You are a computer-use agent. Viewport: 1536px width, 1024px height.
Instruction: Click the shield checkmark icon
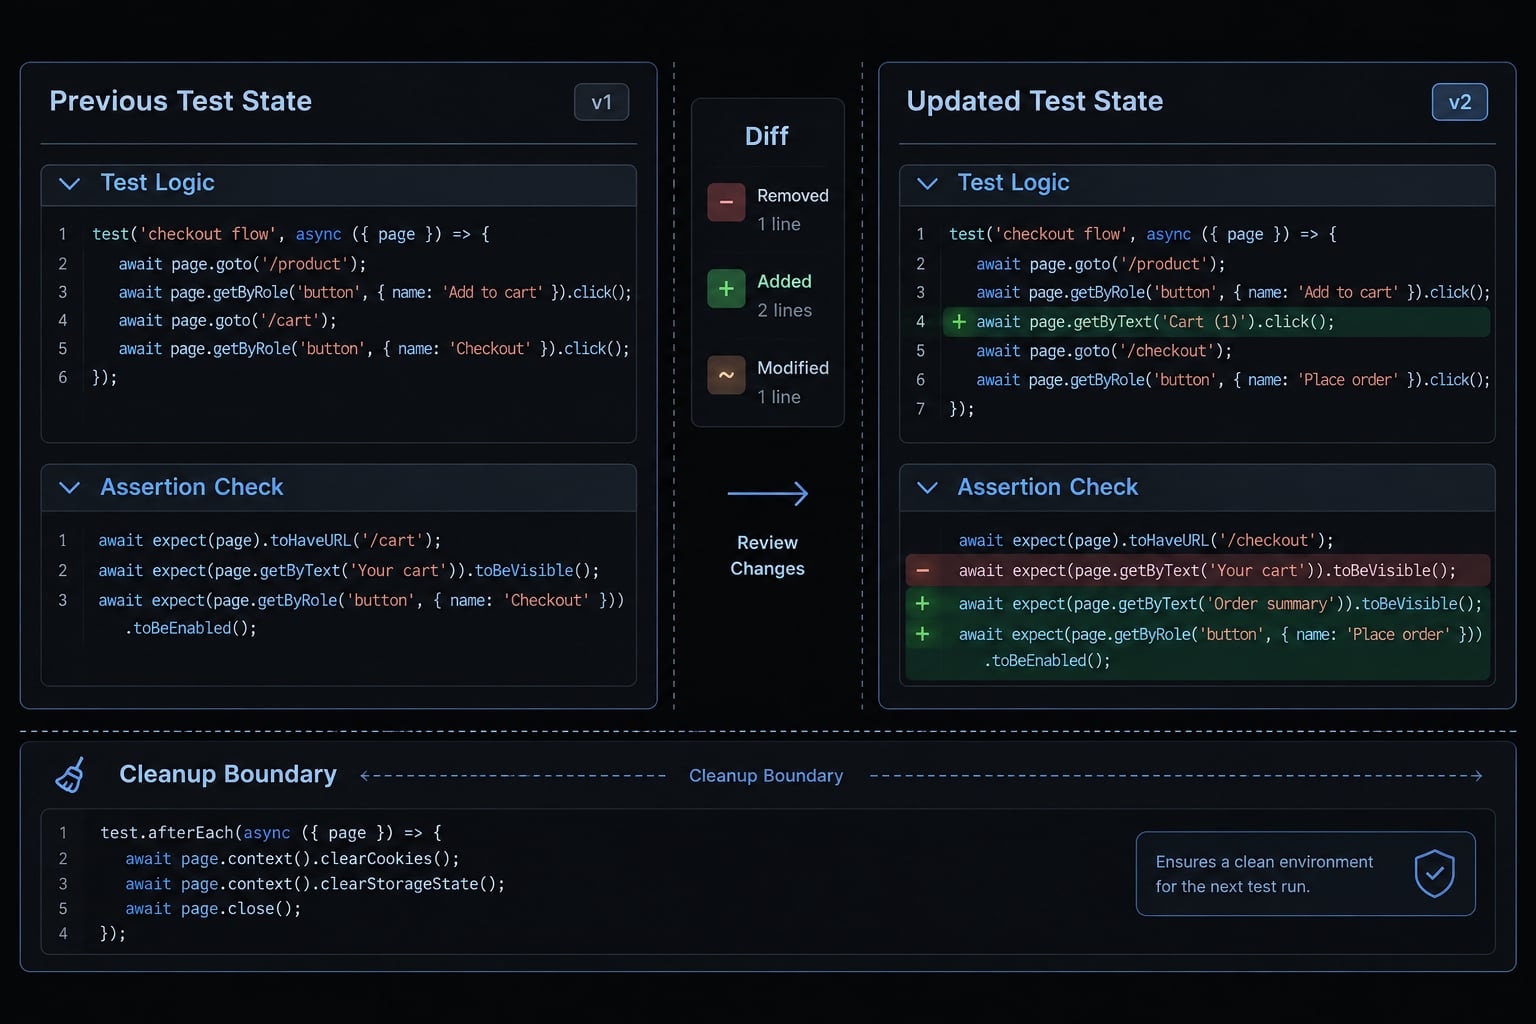(1434, 873)
